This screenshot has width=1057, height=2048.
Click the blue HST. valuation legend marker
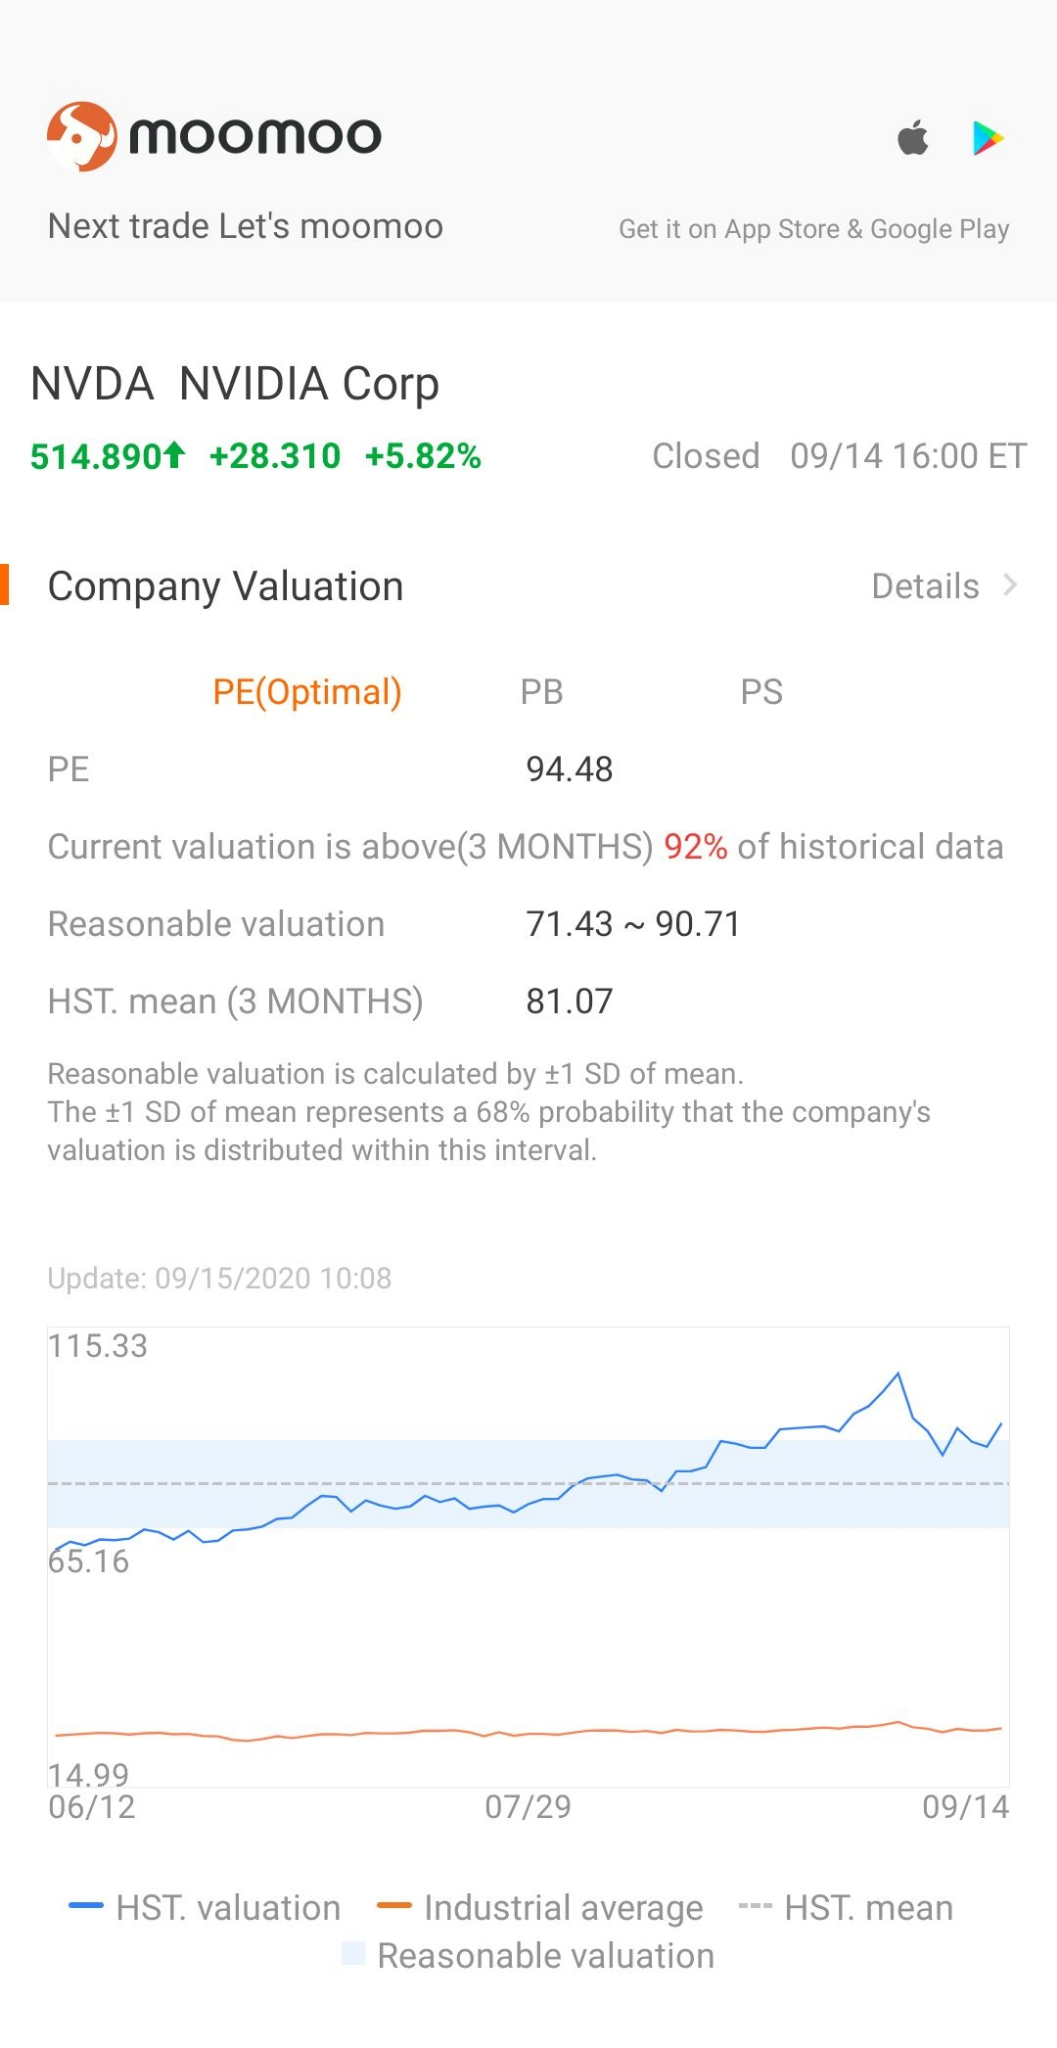86,1906
